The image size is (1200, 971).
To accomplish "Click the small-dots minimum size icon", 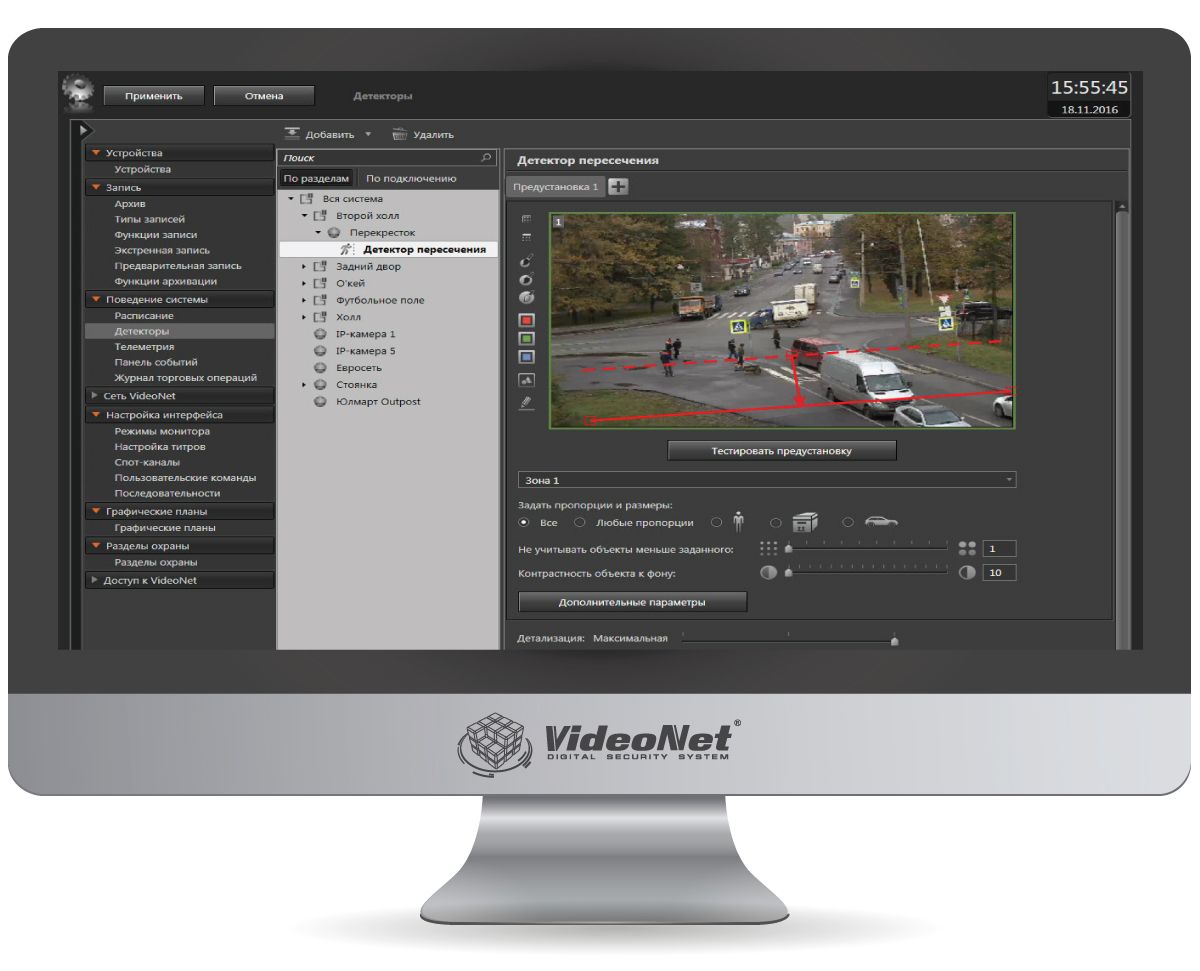I will [x=768, y=548].
